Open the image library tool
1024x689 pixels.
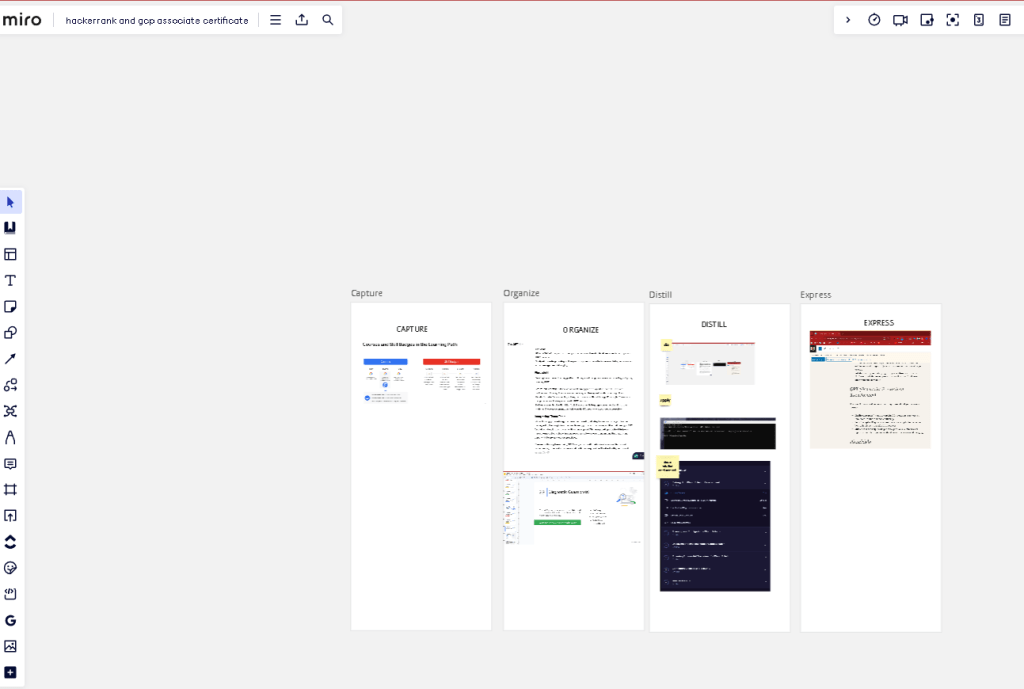(10, 647)
